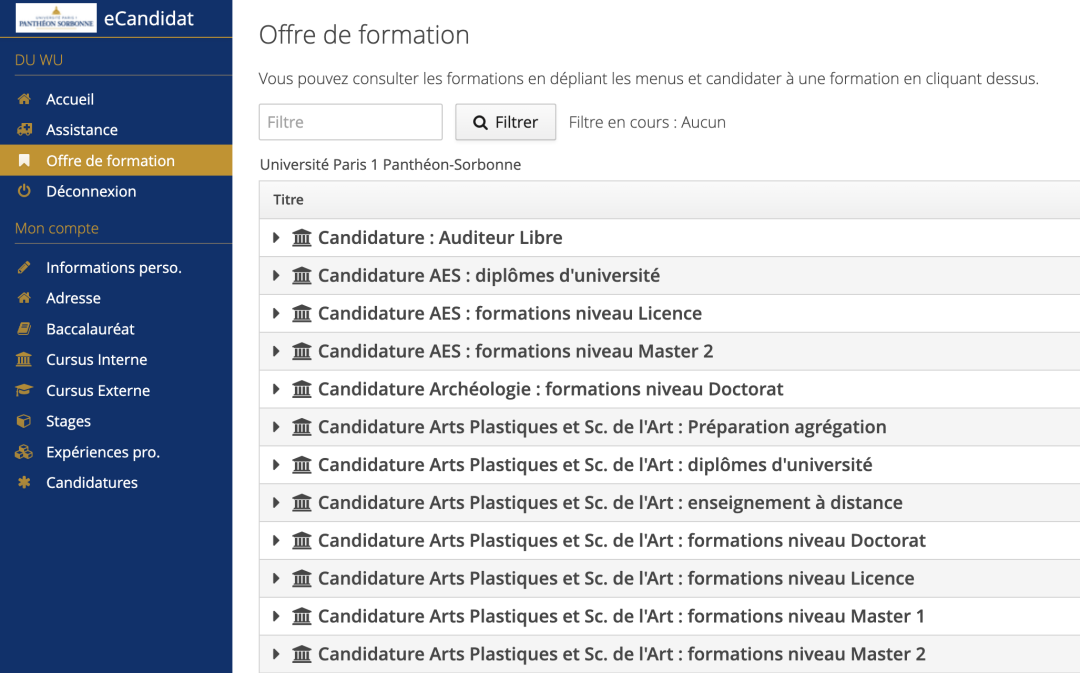The width and height of the screenshot is (1080, 673).
Task: Open the Adresse menu entry
Action: (73, 298)
